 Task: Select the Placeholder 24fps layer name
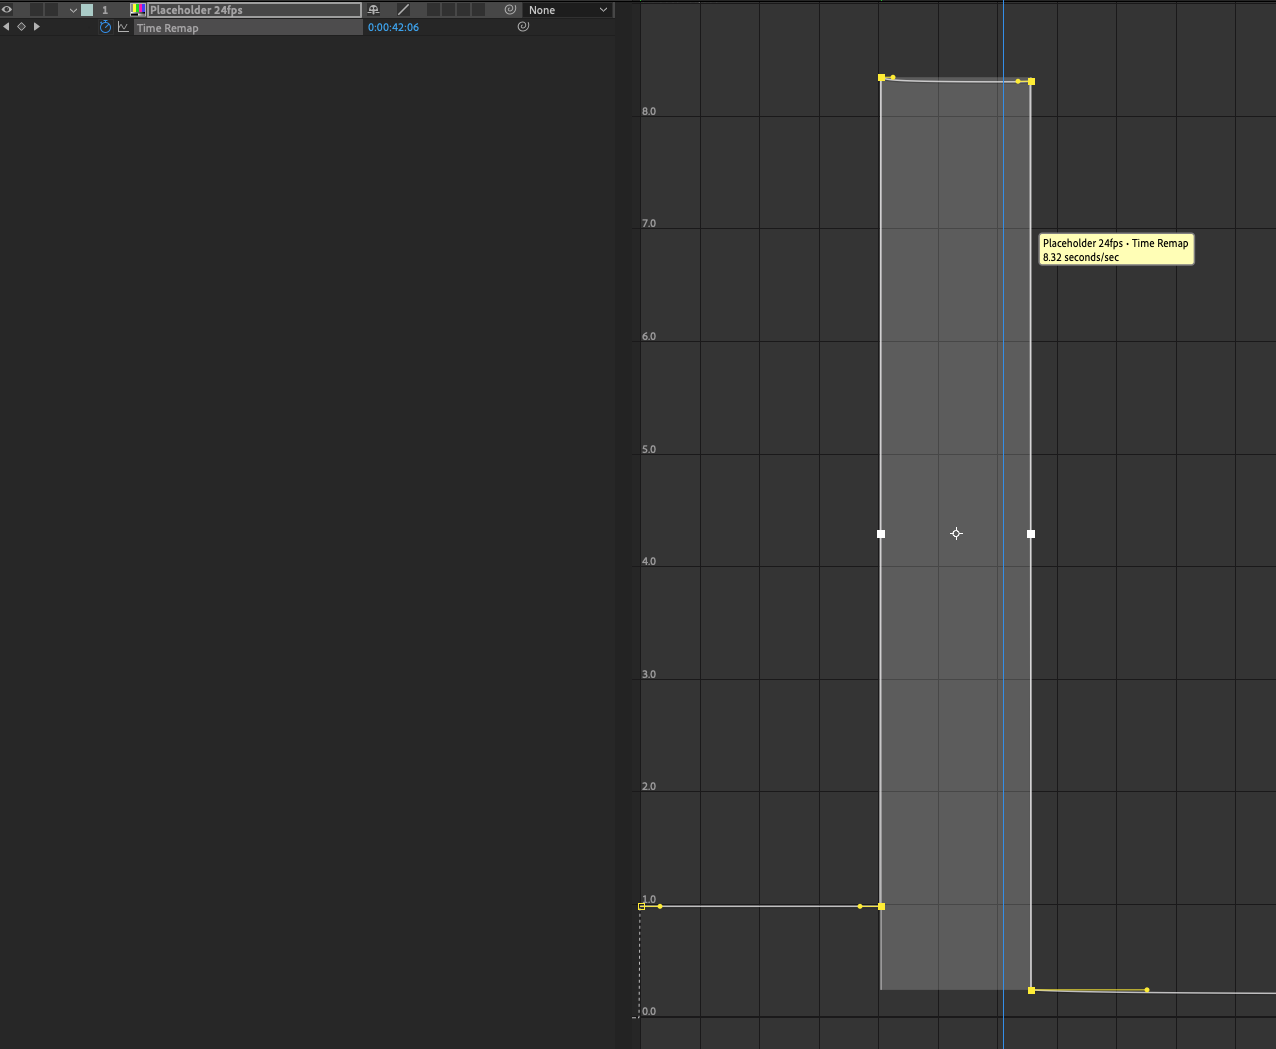click(254, 10)
